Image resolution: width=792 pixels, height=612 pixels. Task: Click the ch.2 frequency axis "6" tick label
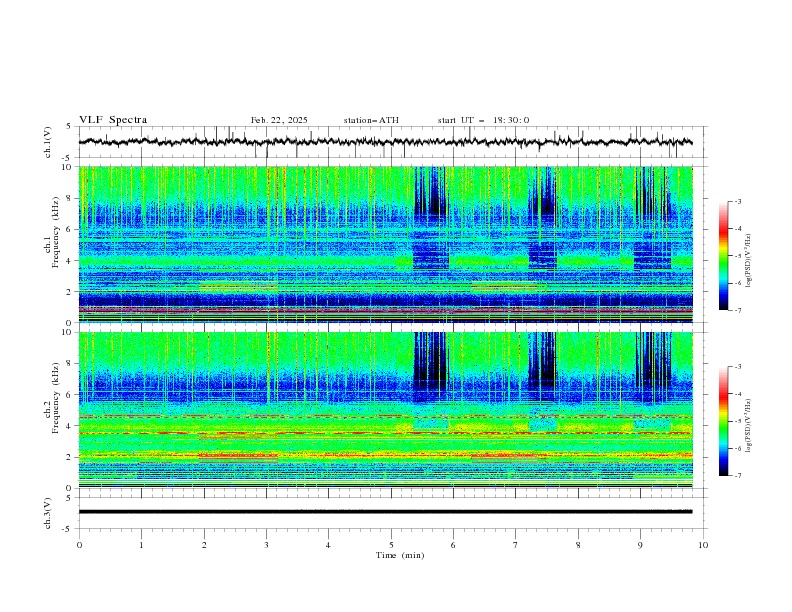point(70,394)
